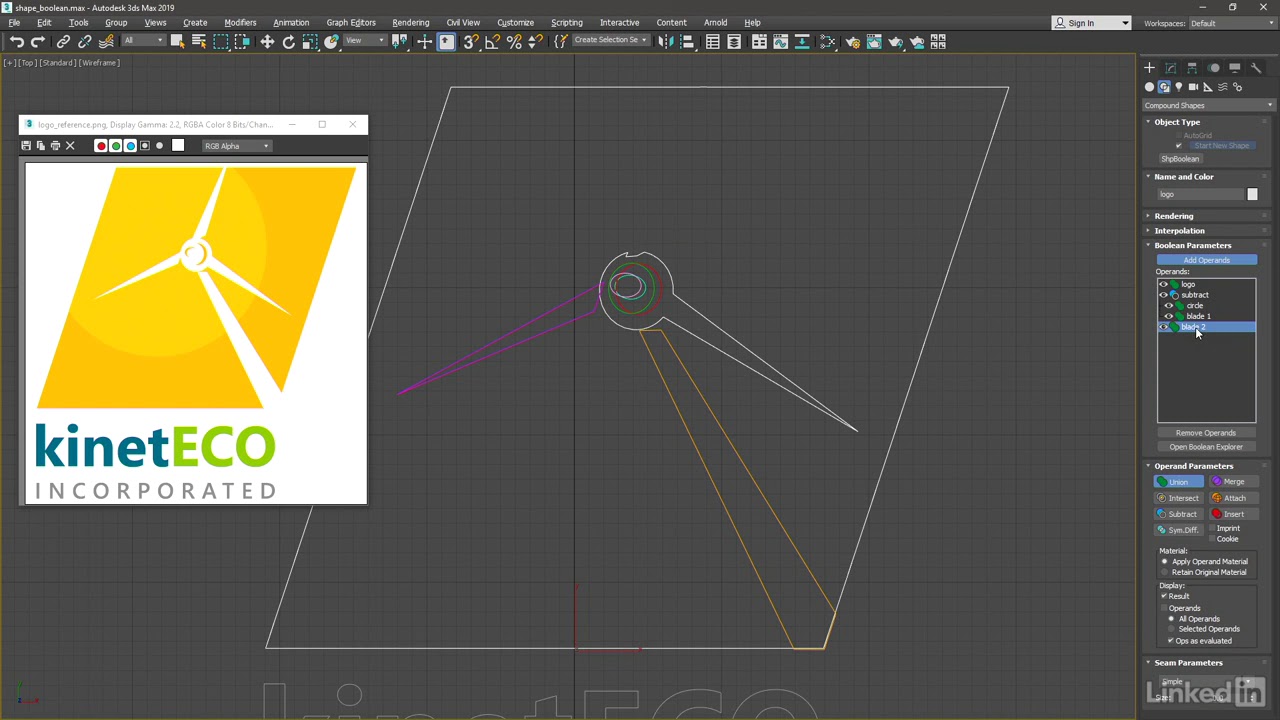Toggle 3D Snaps icon
Viewport: 1280px width, 720px height.
pyautogui.click(x=470, y=41)
